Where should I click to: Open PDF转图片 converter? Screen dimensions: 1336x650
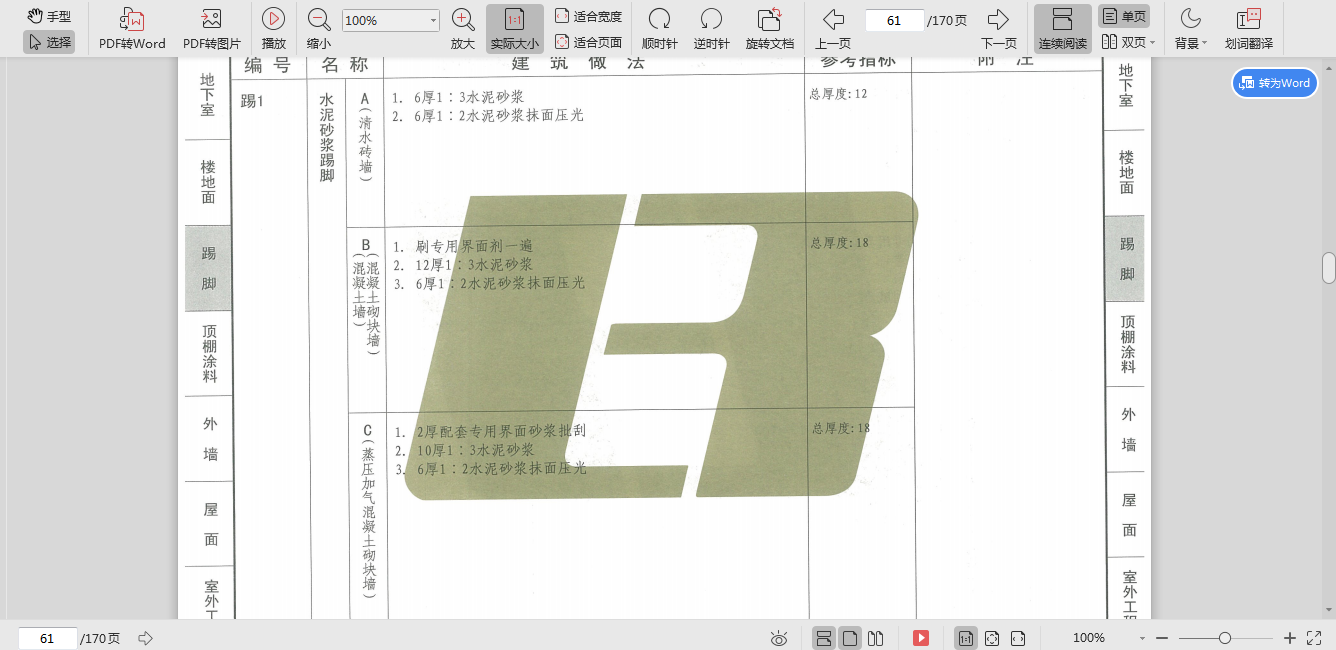[211, 29]
